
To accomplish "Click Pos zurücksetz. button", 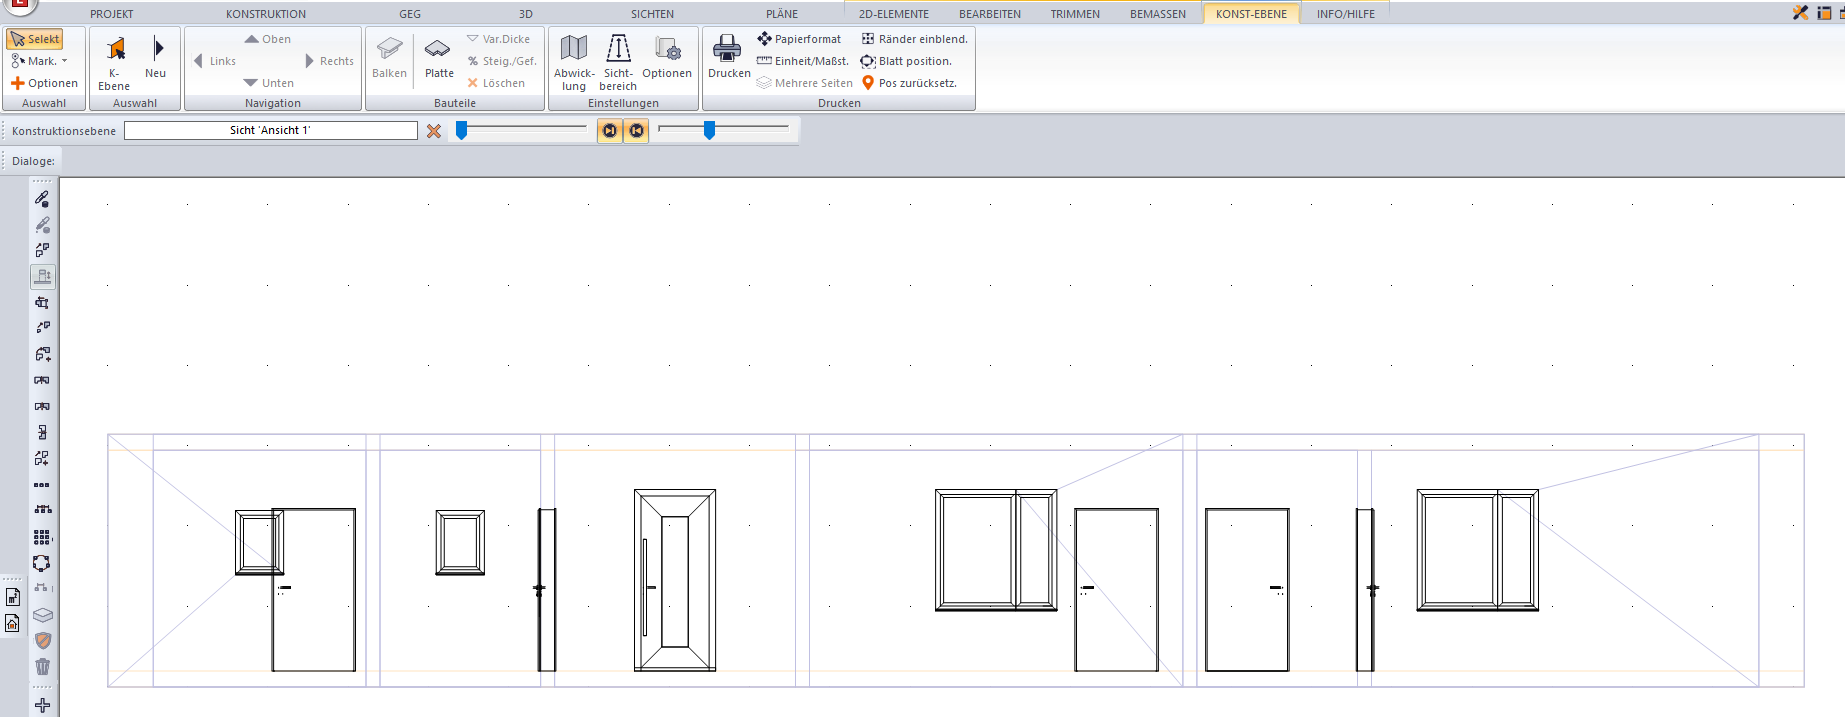I will point(909,83).
